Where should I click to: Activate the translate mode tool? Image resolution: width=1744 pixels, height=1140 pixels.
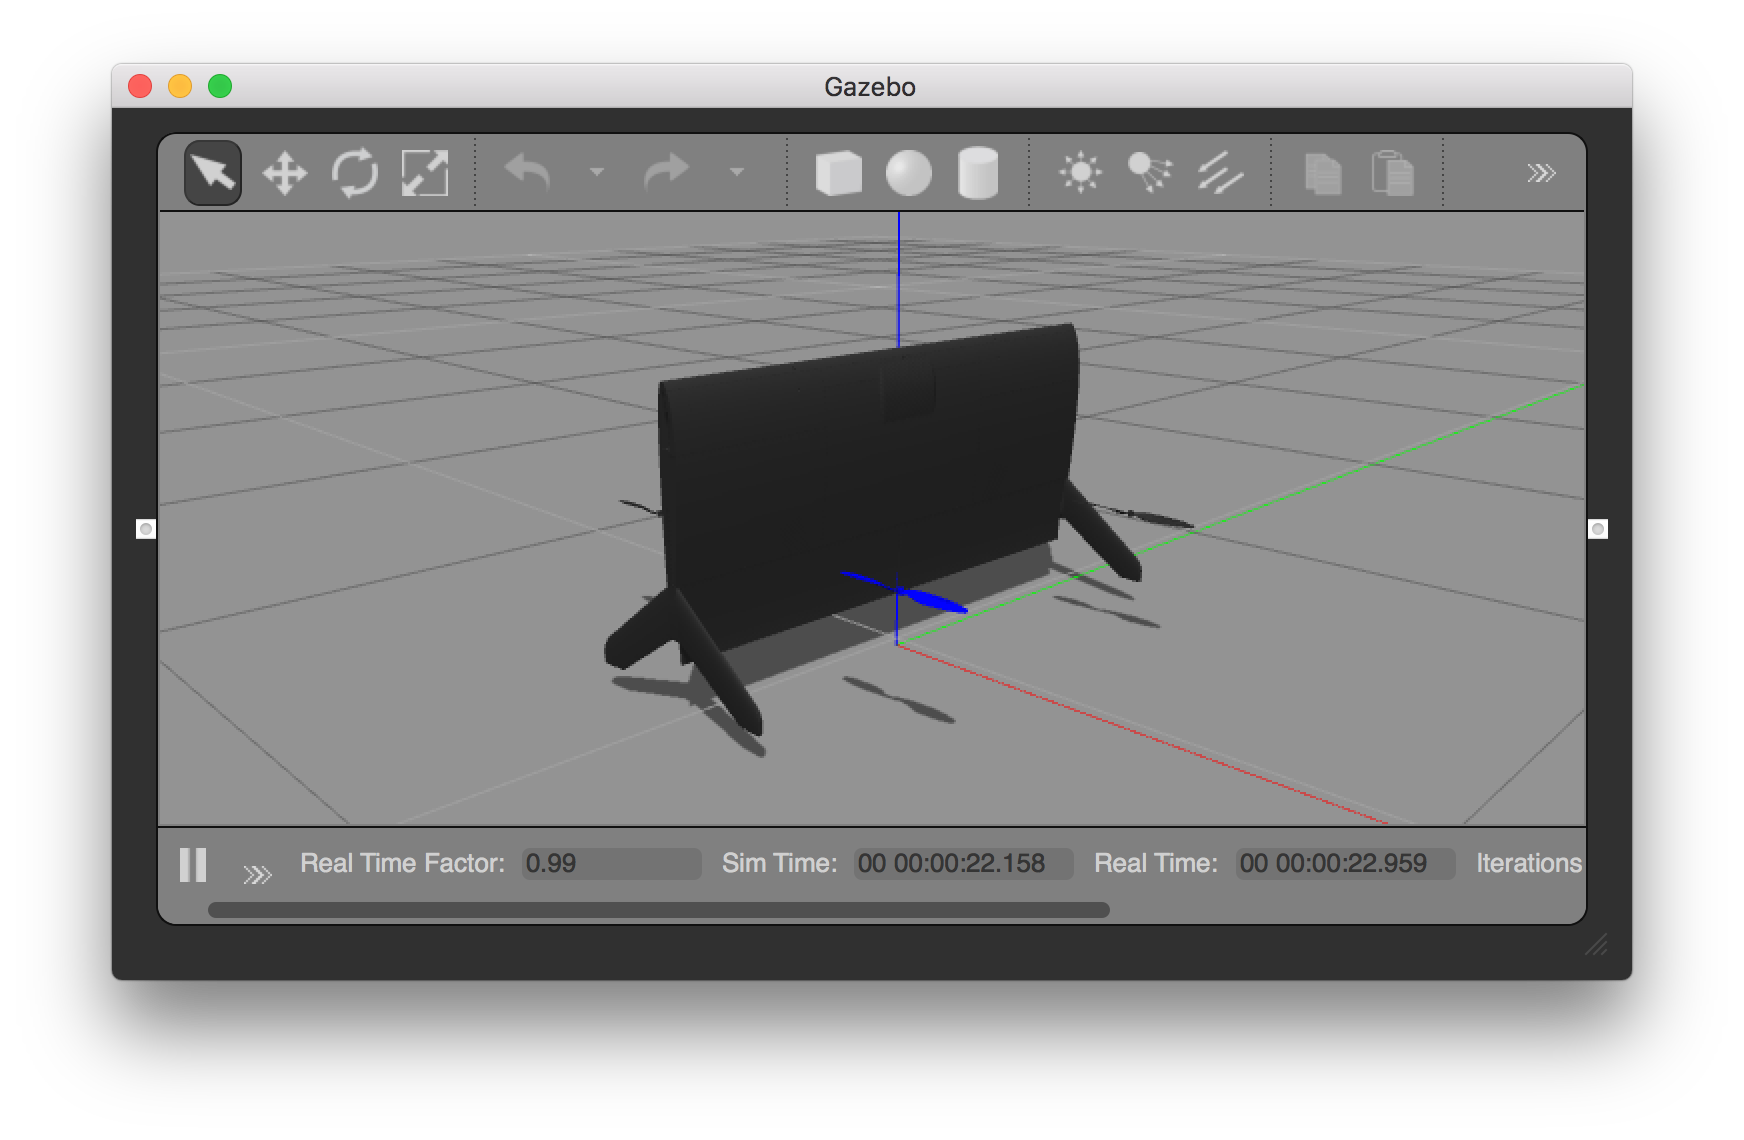click(x=284, y=173)
